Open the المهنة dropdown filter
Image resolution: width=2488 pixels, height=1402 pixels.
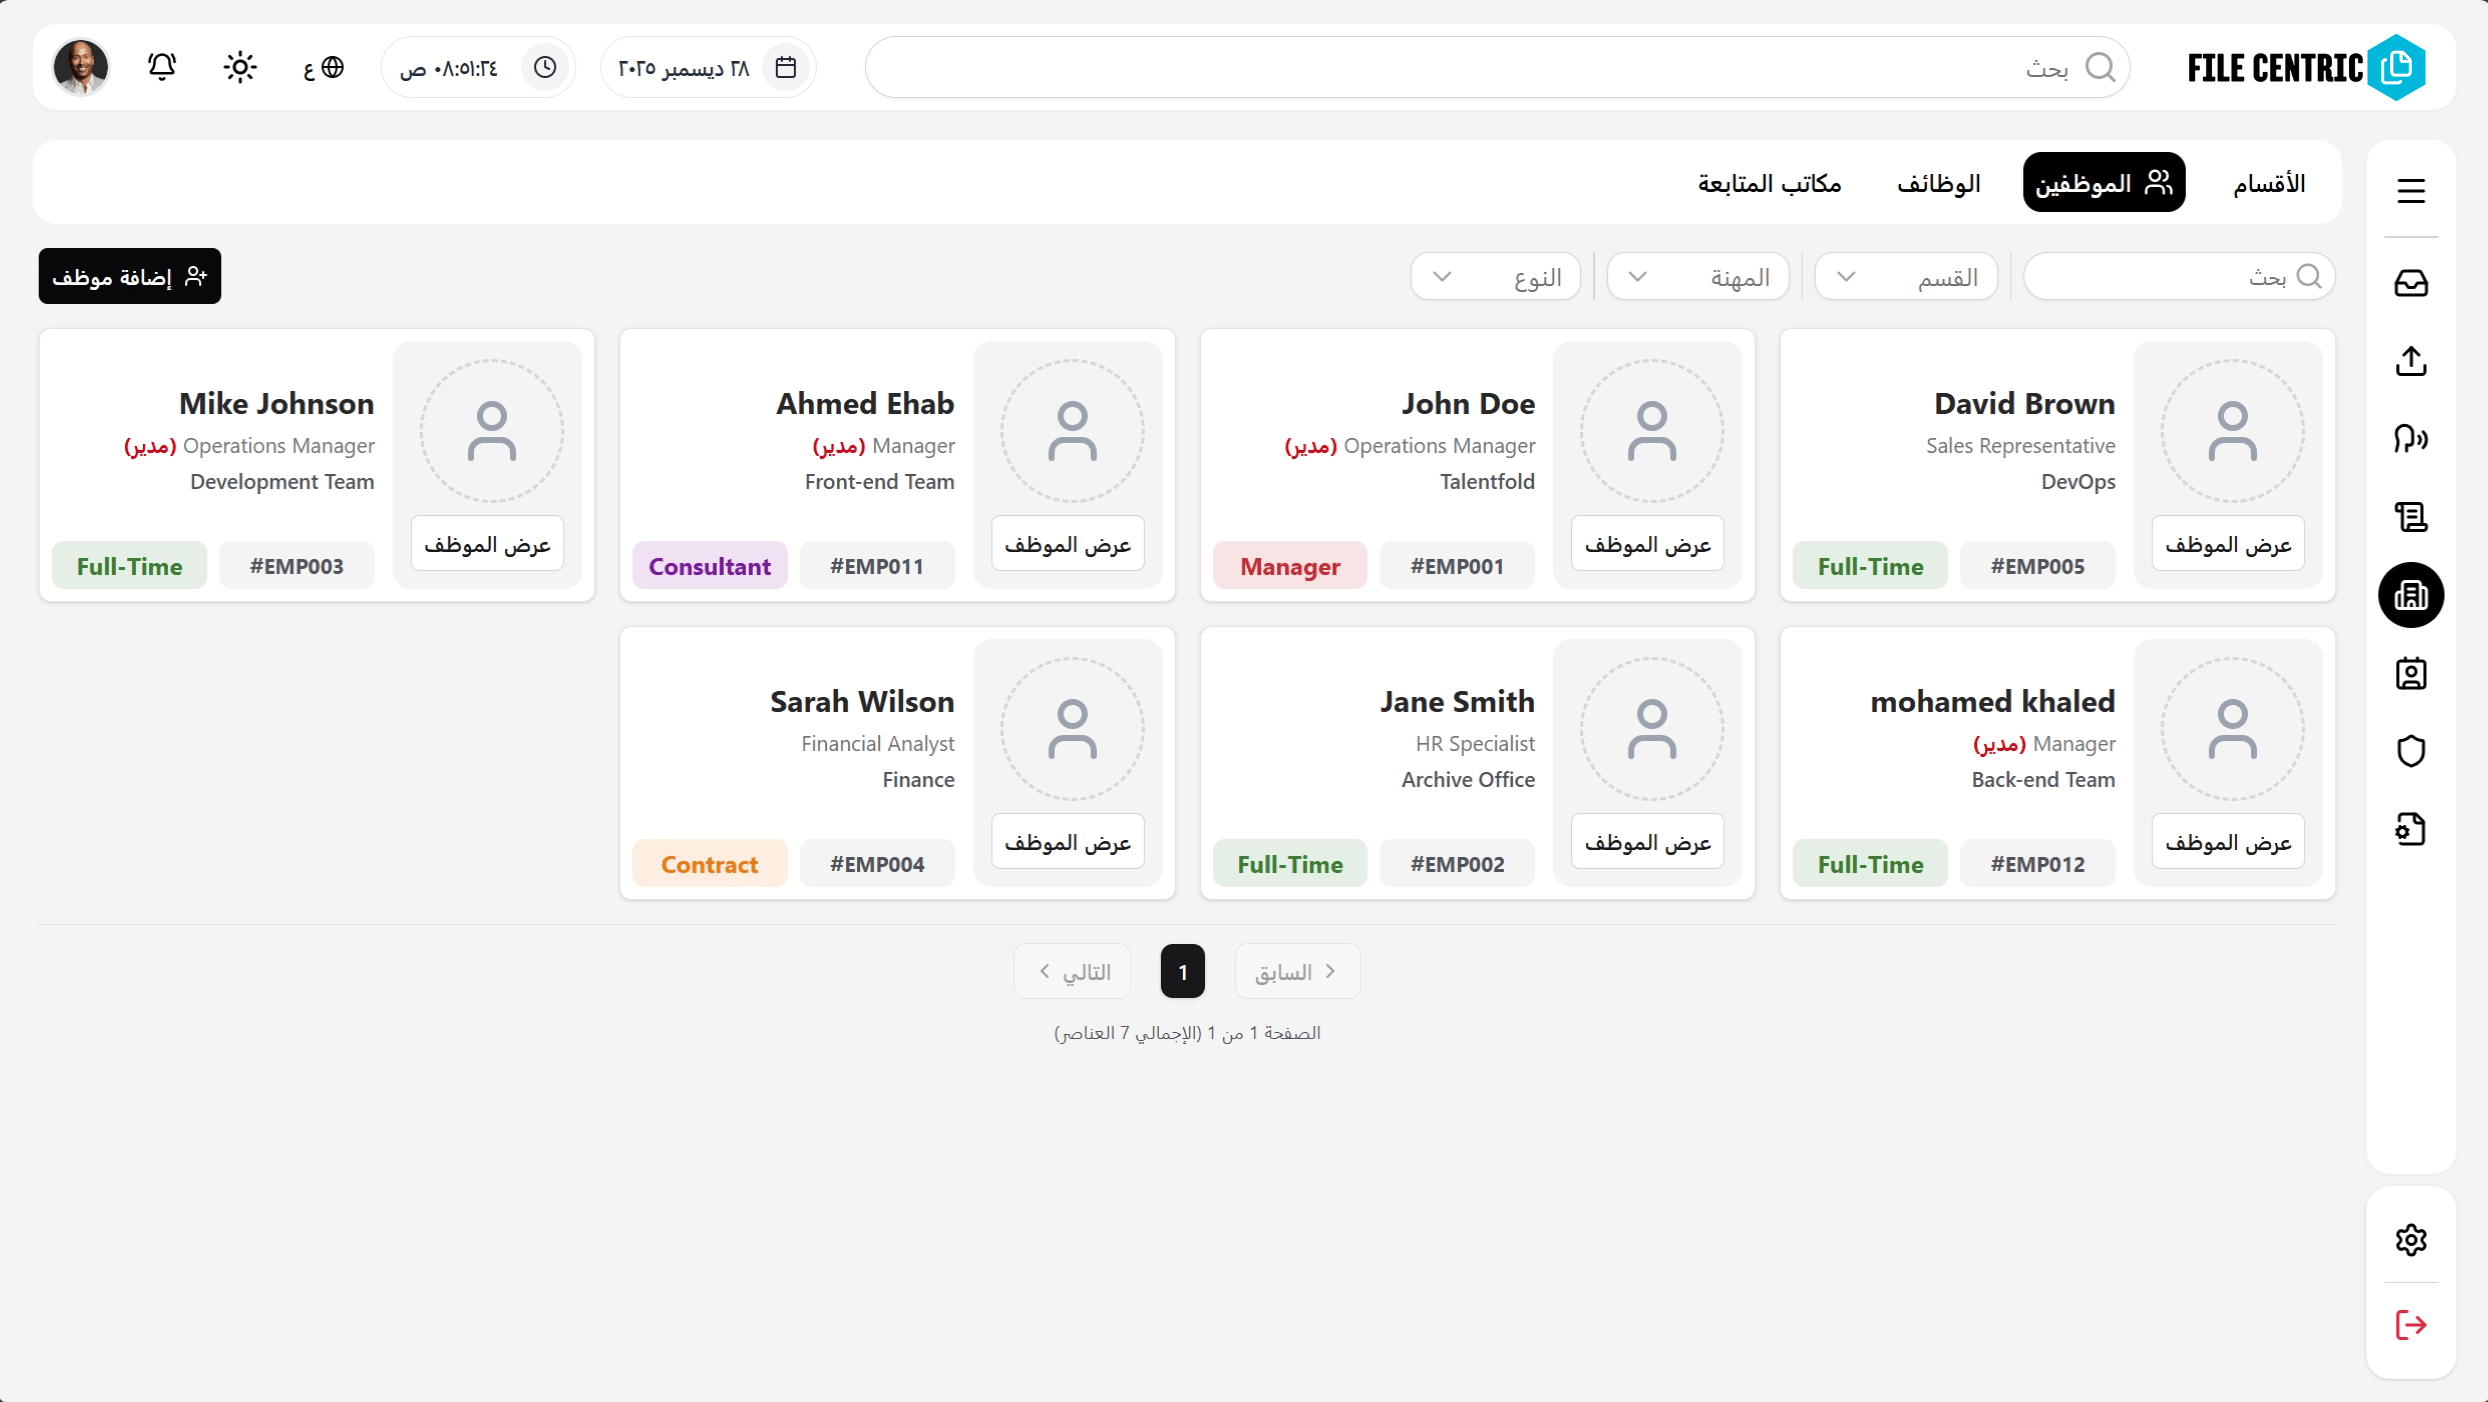1697,277
